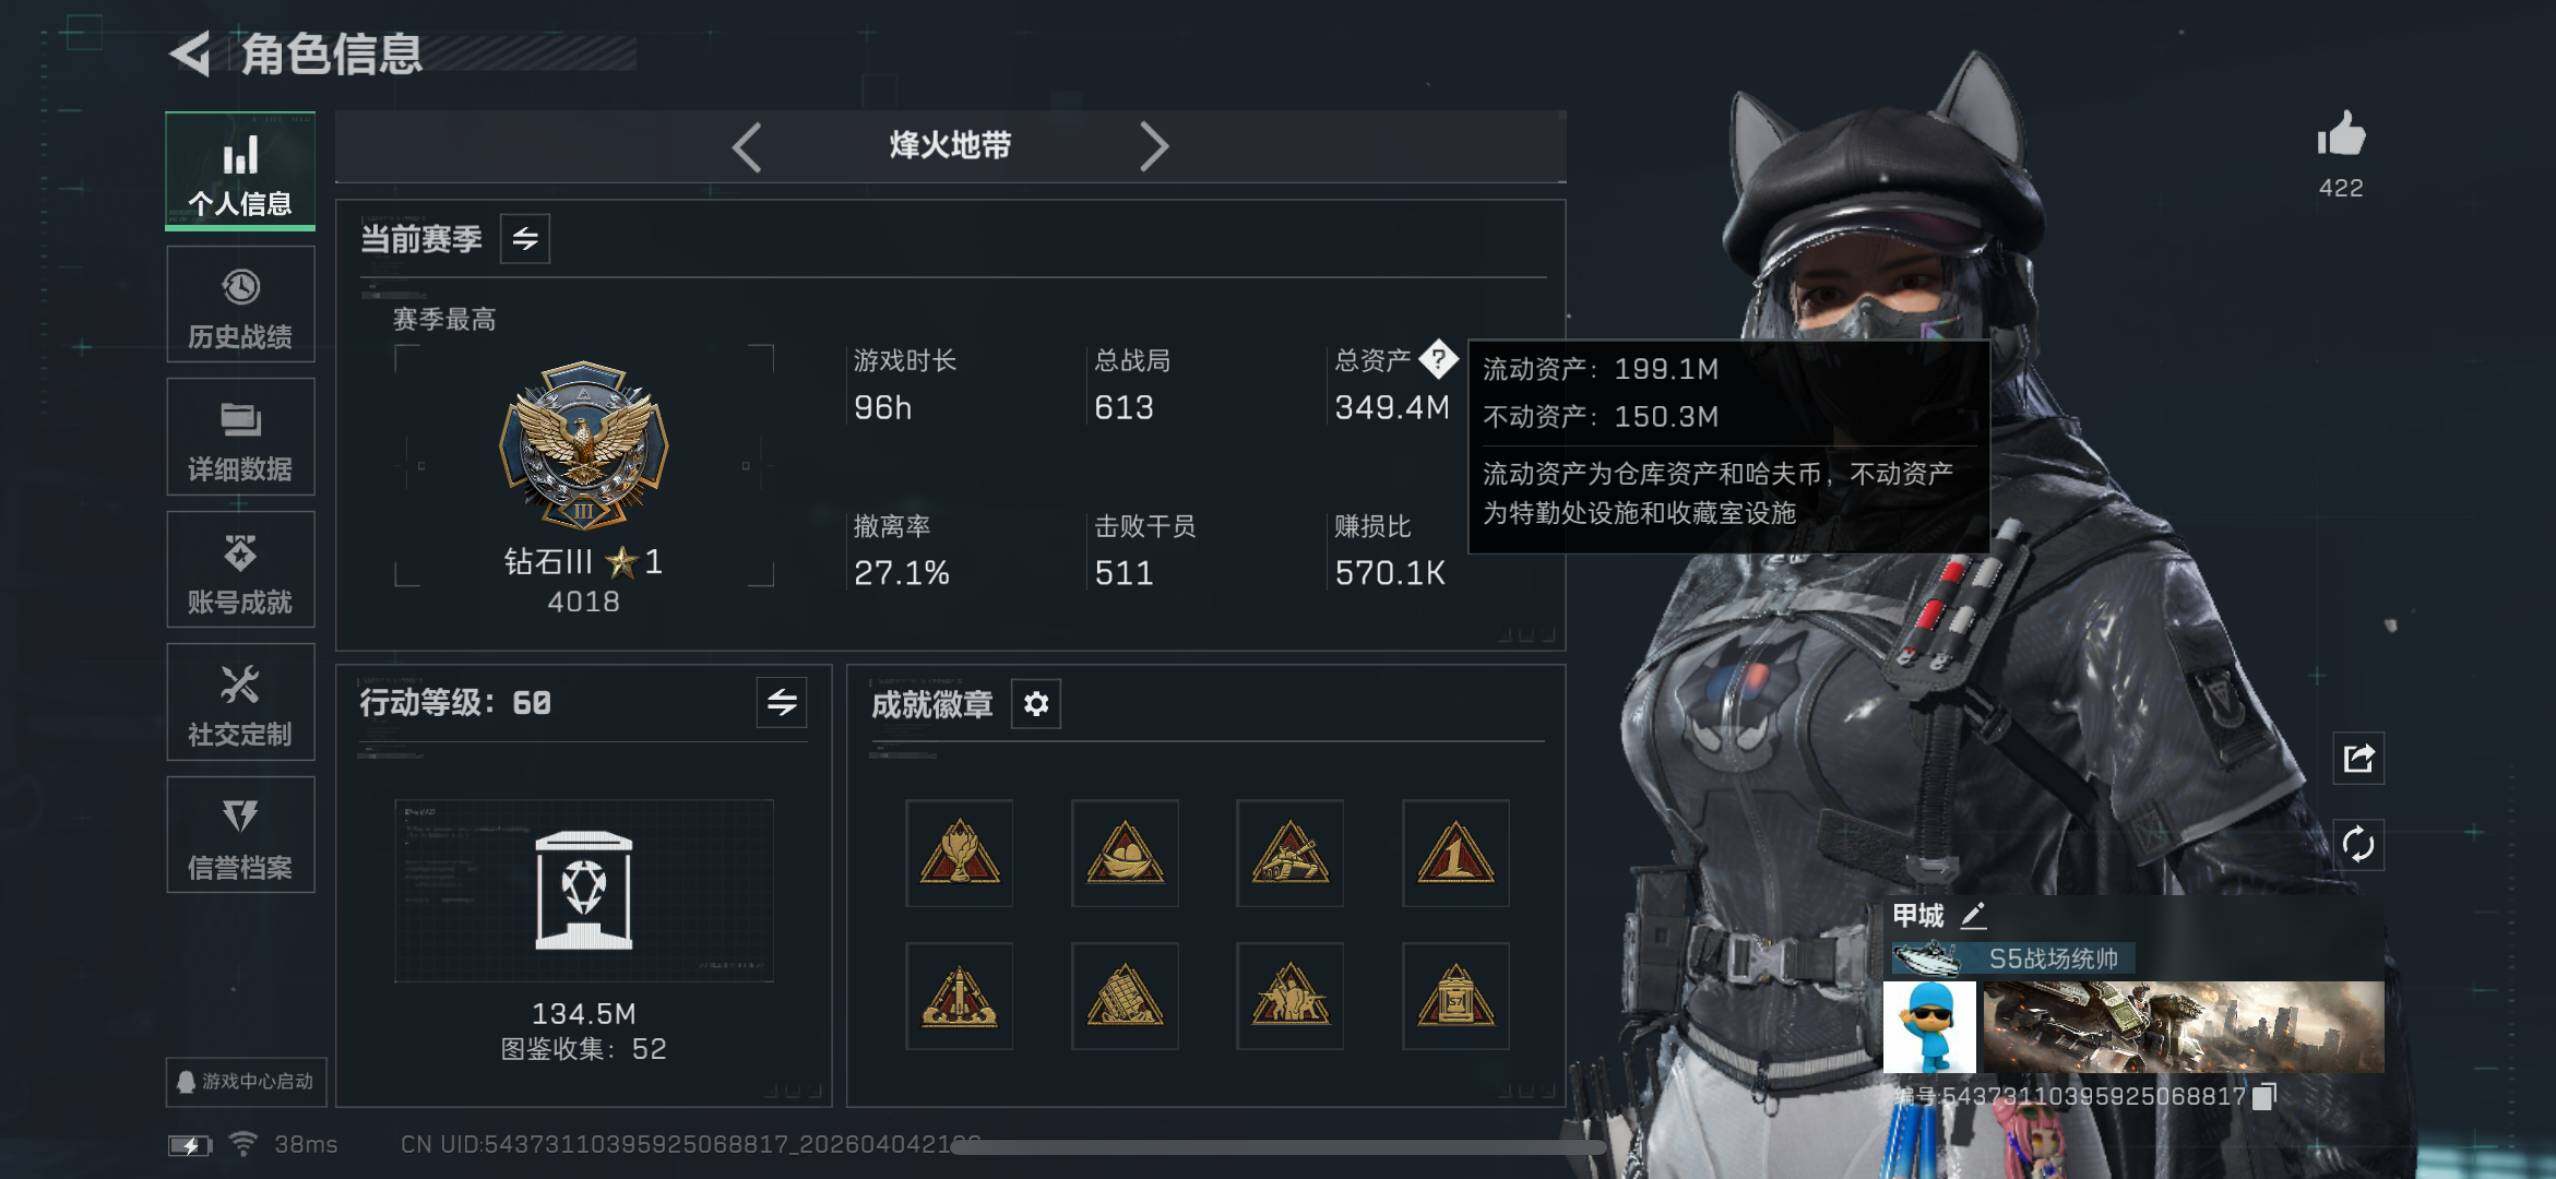Click the rotate/refresh character icon

click(2358, 845)
